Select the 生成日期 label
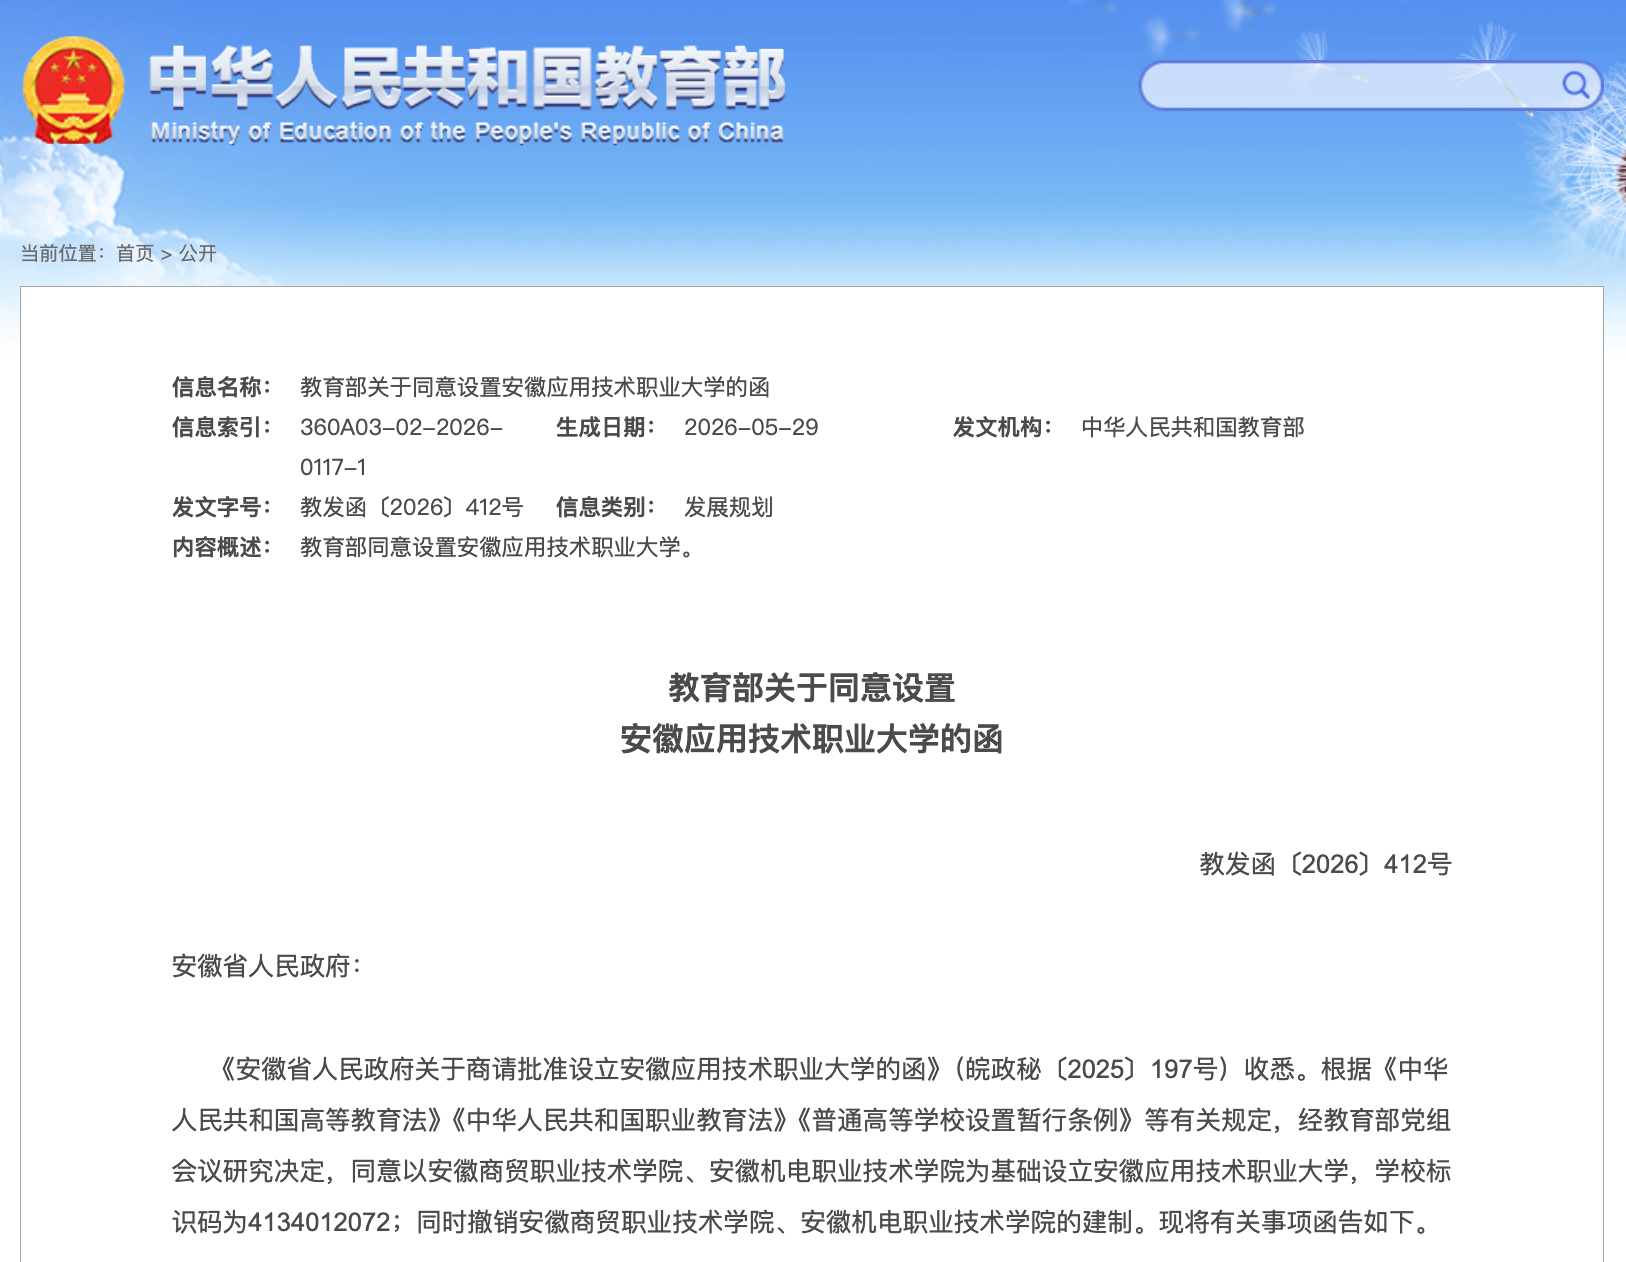 (x=605, y=427)
